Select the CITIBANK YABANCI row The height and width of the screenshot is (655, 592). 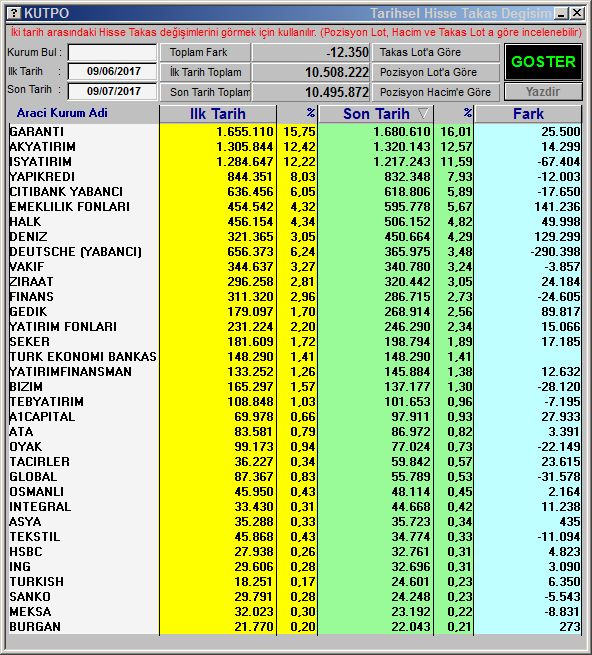295,192
